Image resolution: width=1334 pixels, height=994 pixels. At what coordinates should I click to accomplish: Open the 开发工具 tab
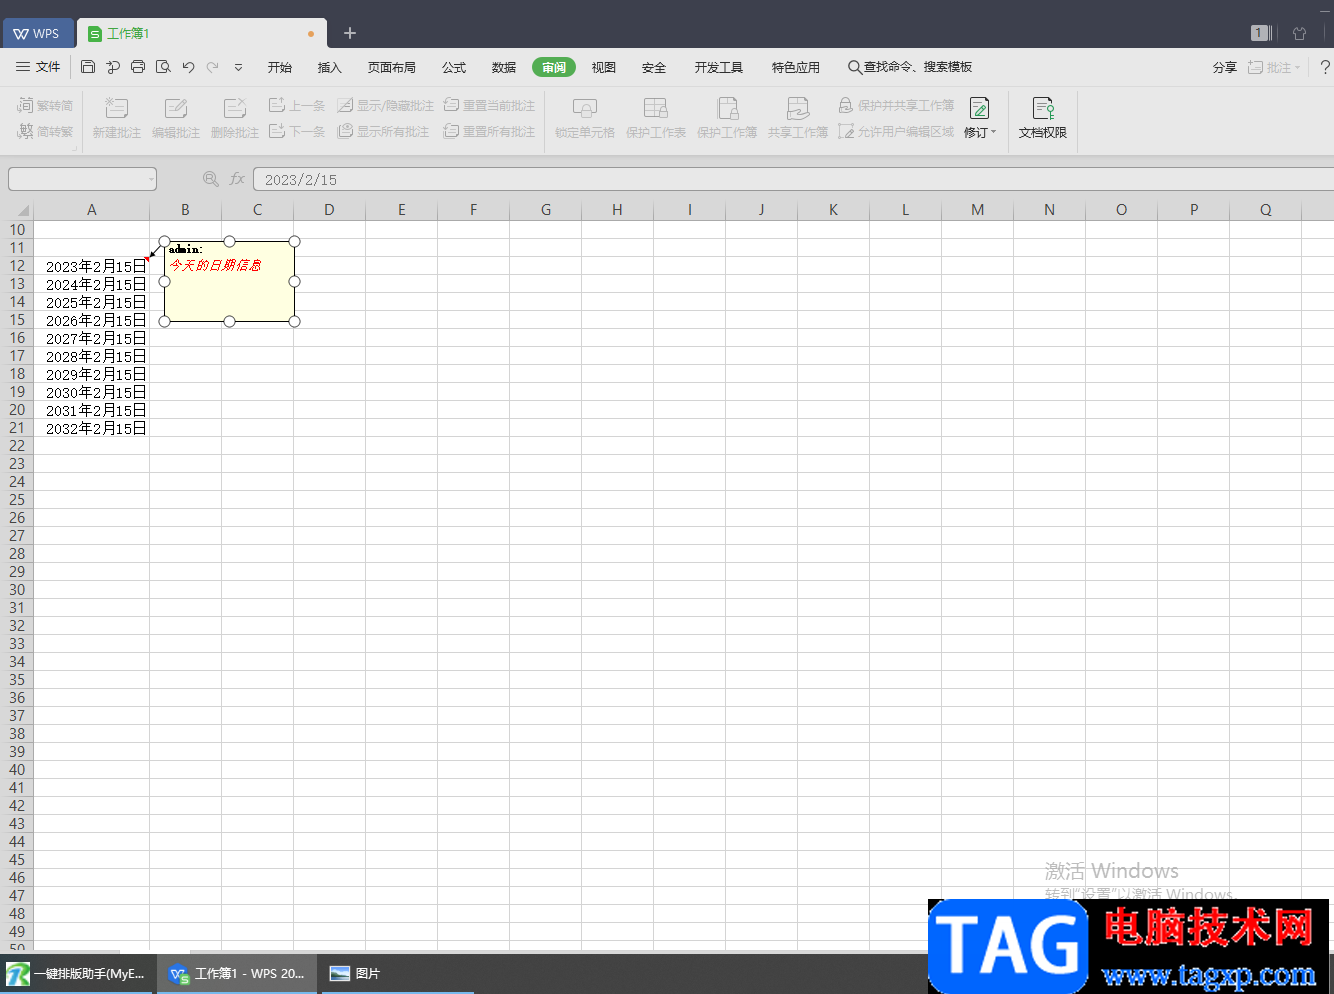[719, 67]
